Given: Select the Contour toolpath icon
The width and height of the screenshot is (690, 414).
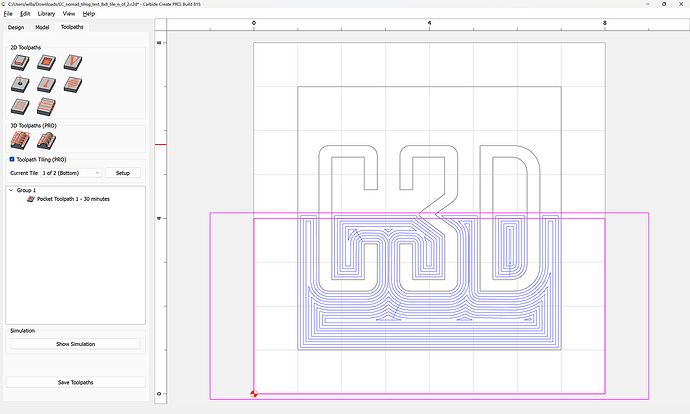Looking at the screenshot, I should tap(20, 62).
